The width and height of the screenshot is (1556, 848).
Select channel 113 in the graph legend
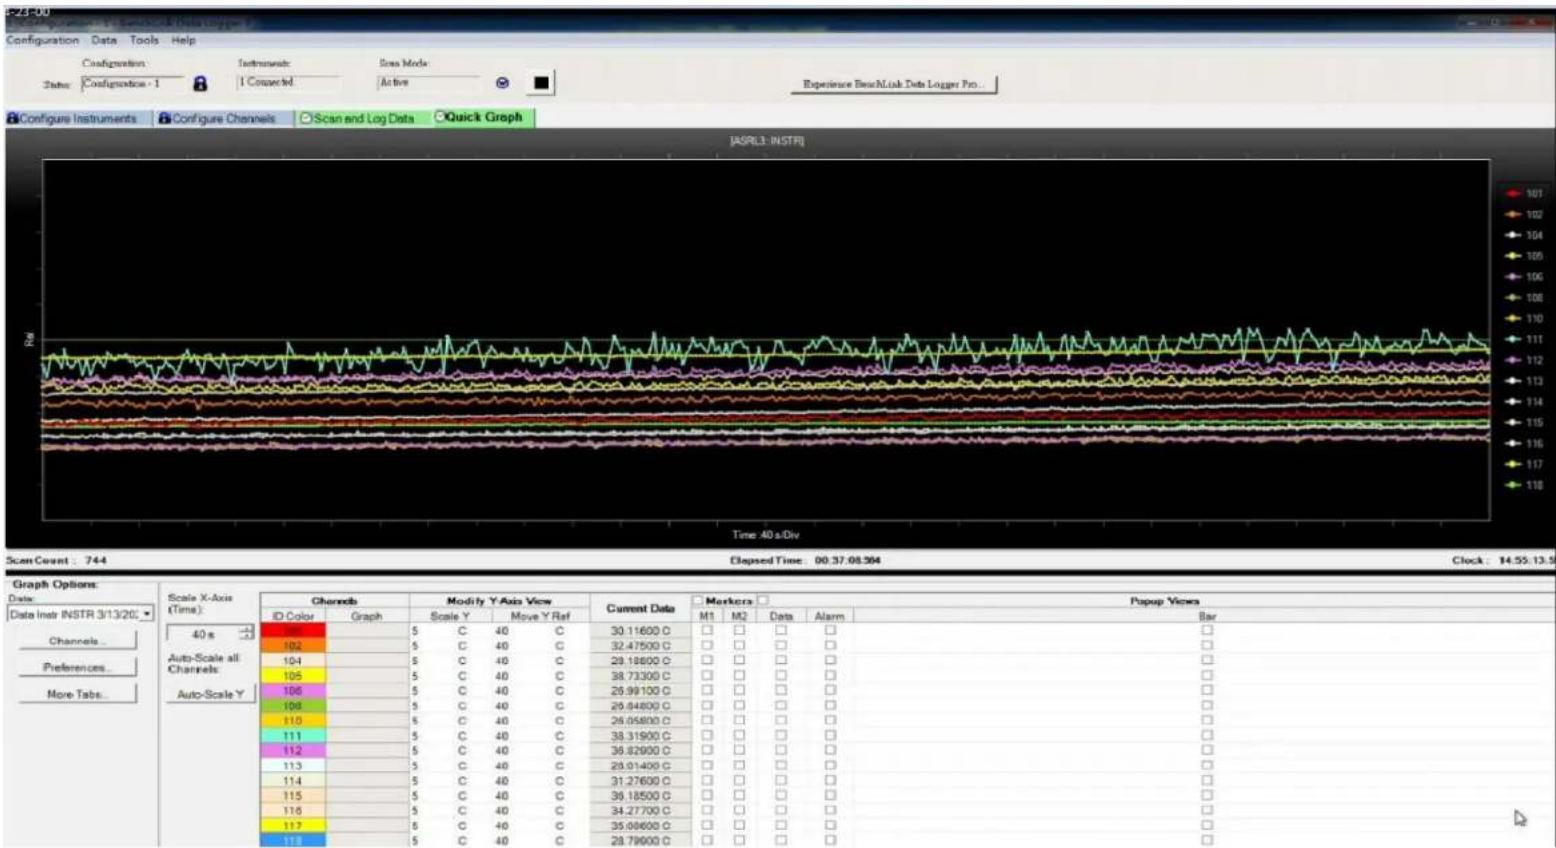click(x=1525, y=381)
